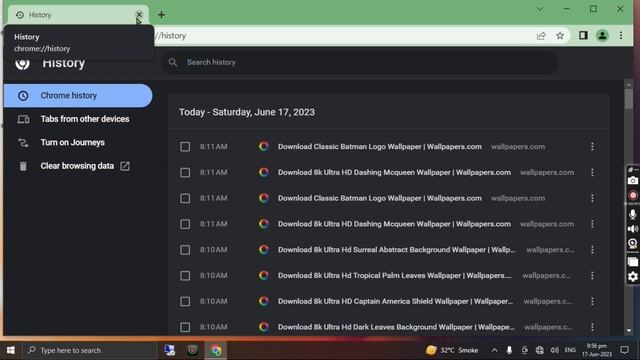640x360 pixels.
Task: Toggle the browser side panel icon
Action: (583, 36)
